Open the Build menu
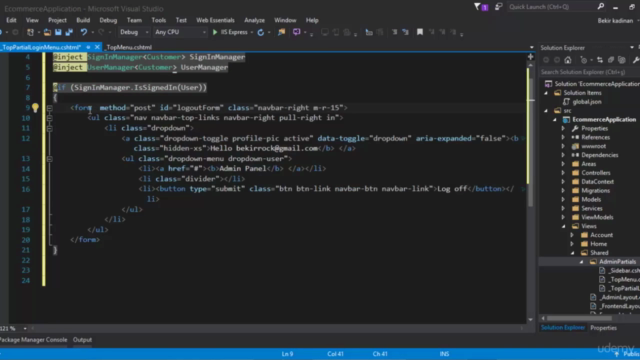 coord(83,20)
